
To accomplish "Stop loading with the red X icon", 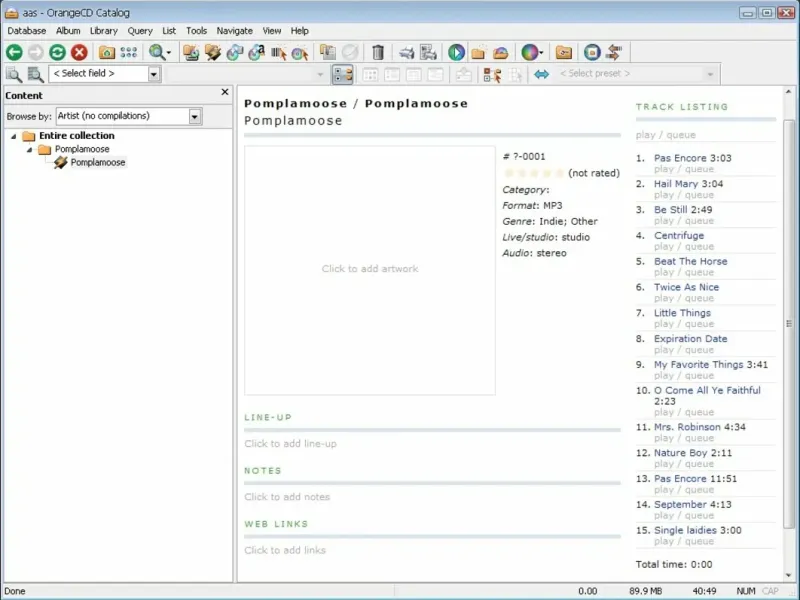I will 79,52.
